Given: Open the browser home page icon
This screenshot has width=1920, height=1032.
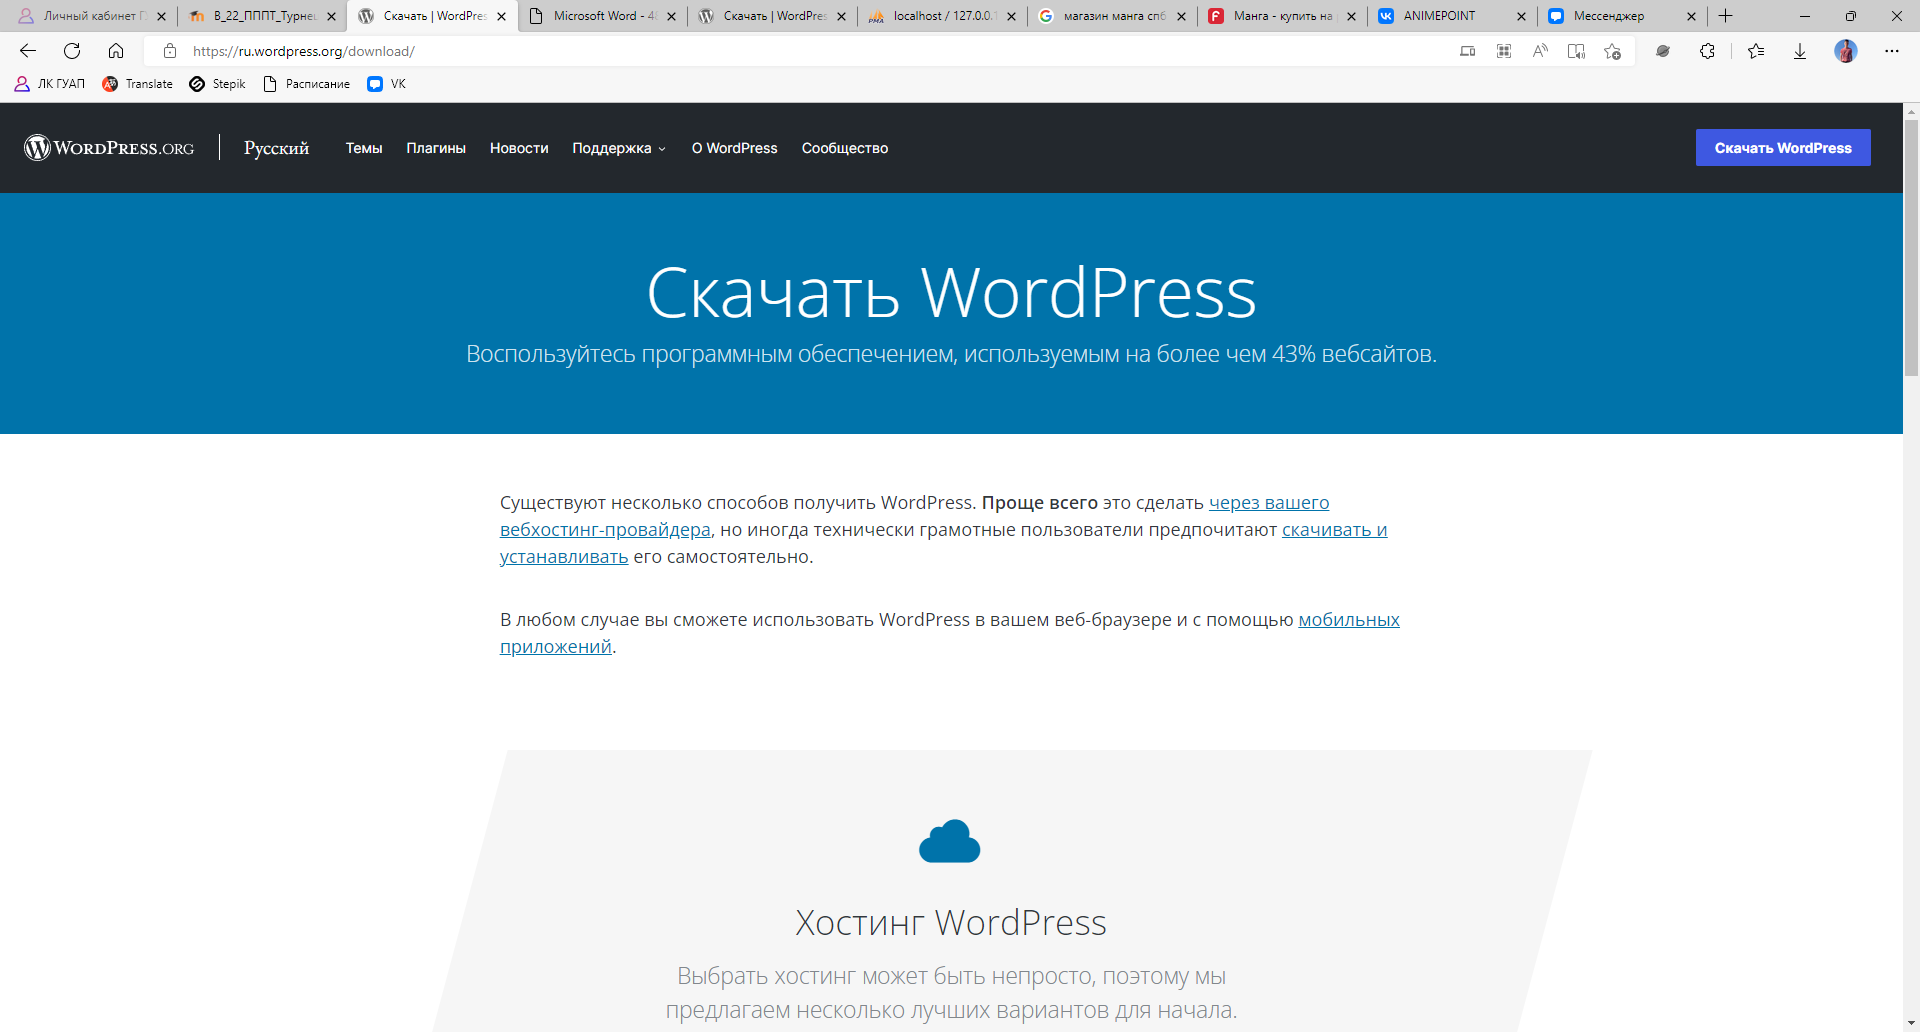Looking at the screenshot, I should click(116, 51).
